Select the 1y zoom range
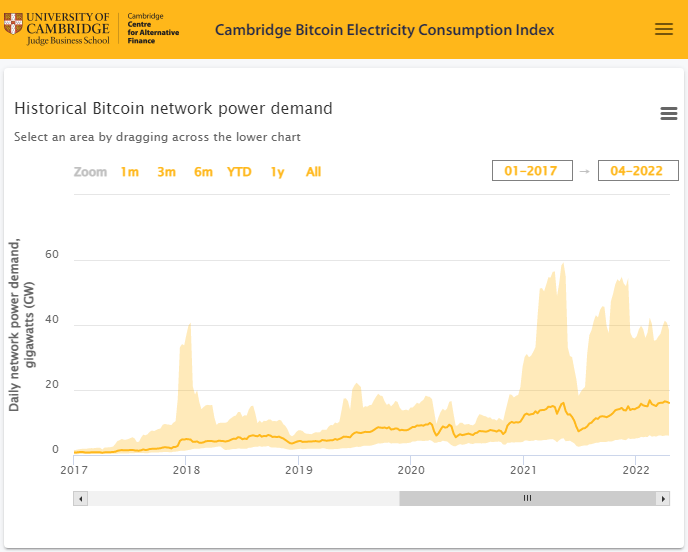The height and width of the screenshot is (552, 688). point(277,172)
